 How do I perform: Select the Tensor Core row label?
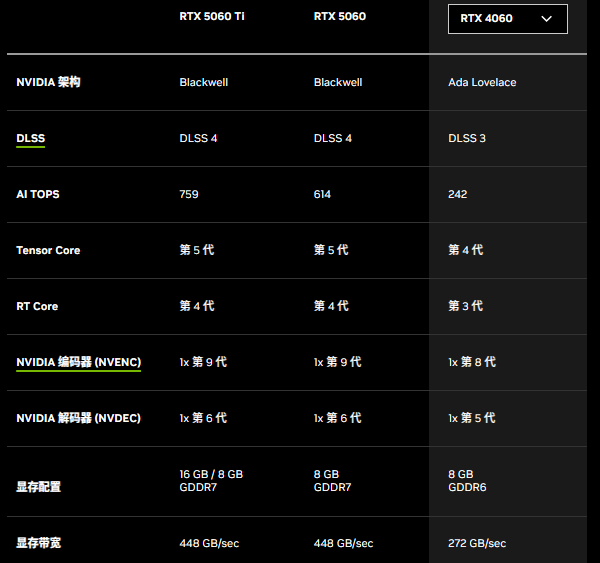pos(48,250)
